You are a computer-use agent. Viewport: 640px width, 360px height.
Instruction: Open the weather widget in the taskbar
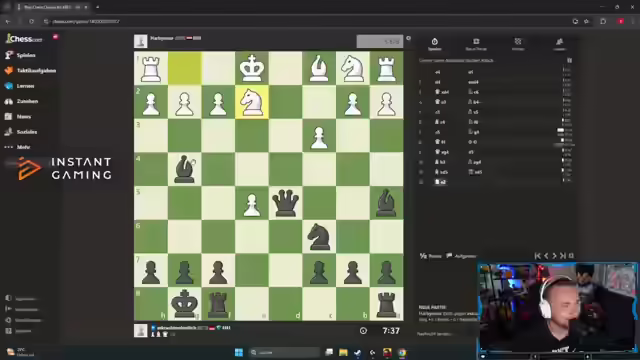click(20, 352)
